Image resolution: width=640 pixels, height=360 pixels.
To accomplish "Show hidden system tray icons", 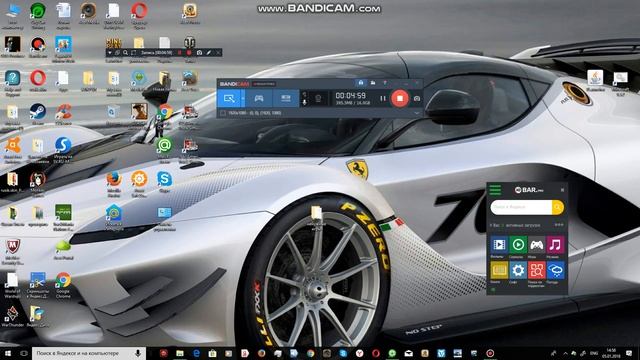I will (565, 353).
